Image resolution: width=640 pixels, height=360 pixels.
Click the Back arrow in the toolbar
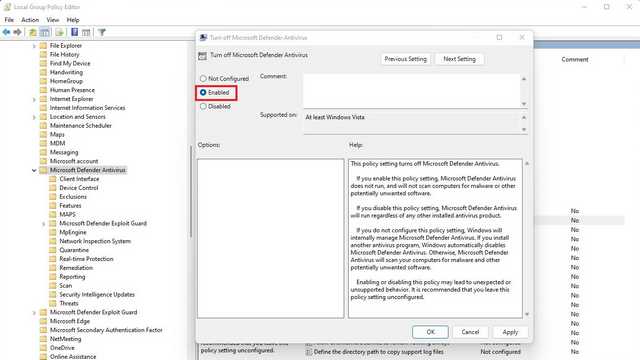coord(6,32)
